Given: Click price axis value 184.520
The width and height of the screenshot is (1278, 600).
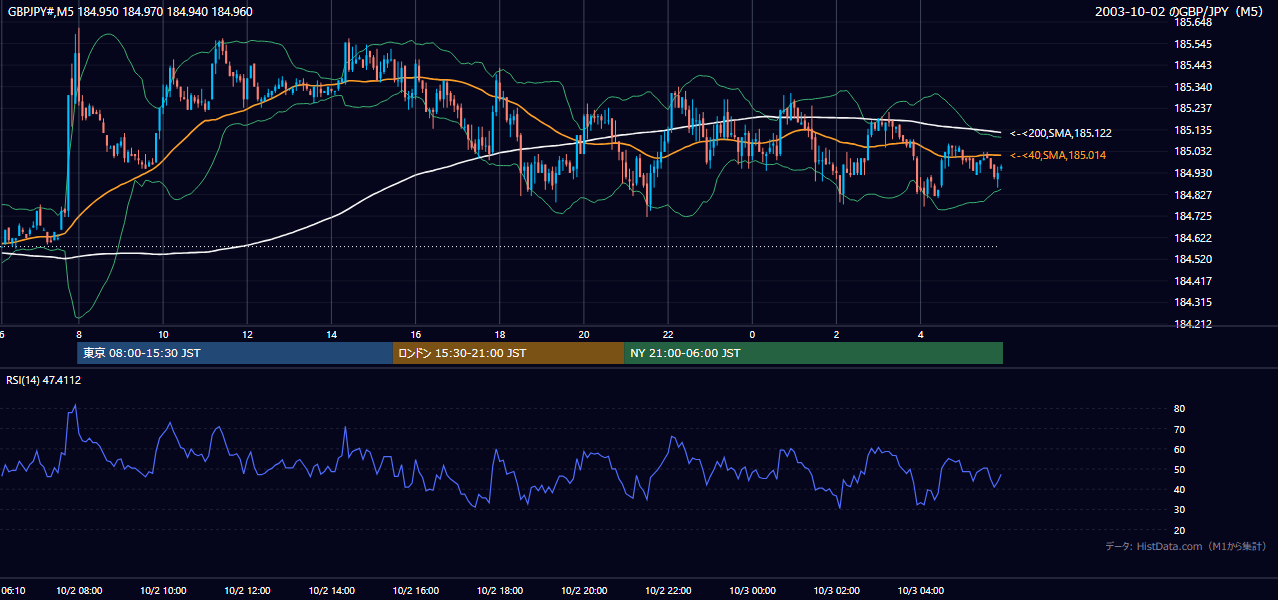Looking at the screenshot, I should tap(1193, 259).
